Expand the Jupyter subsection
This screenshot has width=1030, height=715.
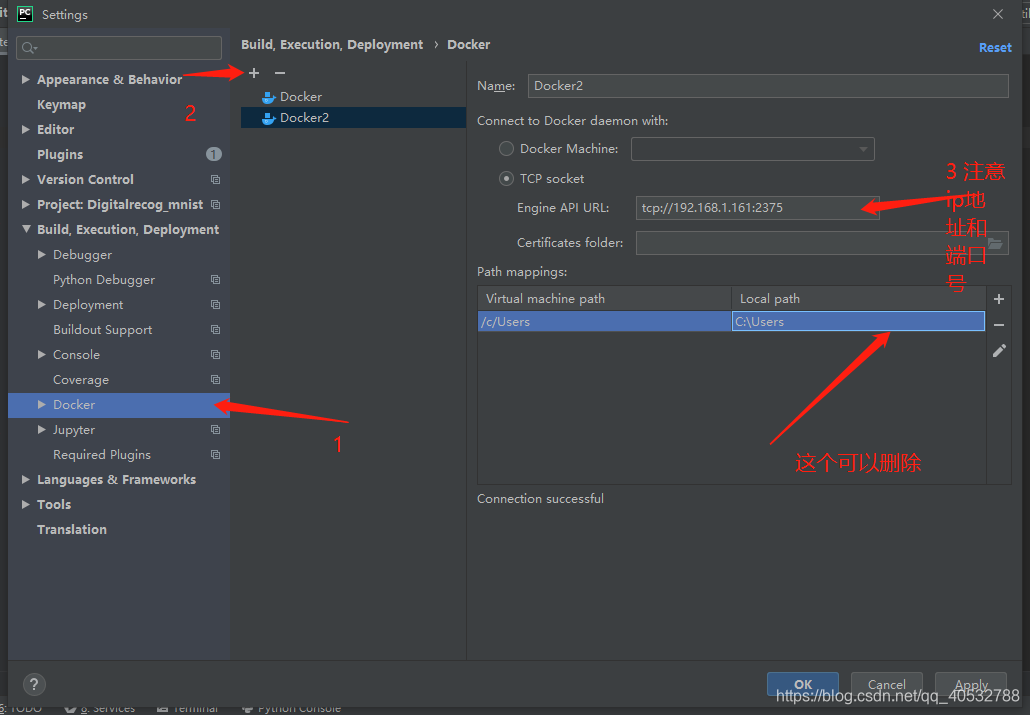41,429
